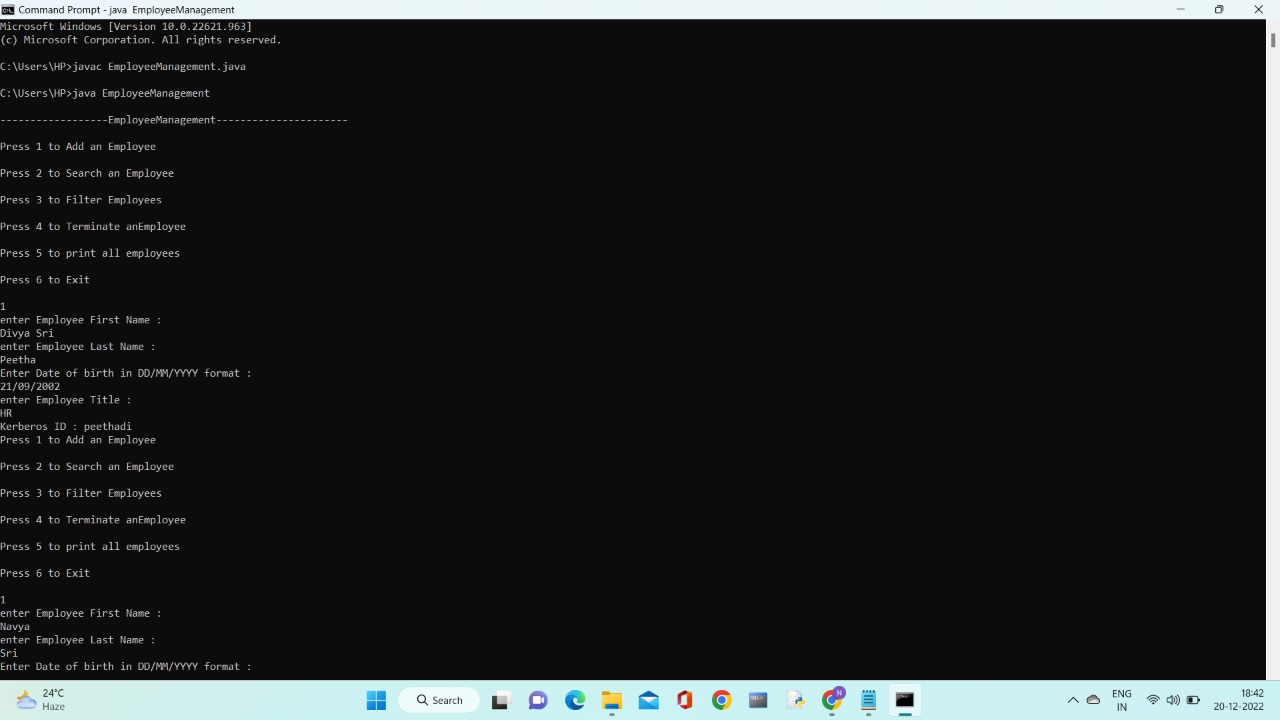The image size is (1280, 720).
Task: Open the Command Prompt system menu icon
Action: point(8,9)
